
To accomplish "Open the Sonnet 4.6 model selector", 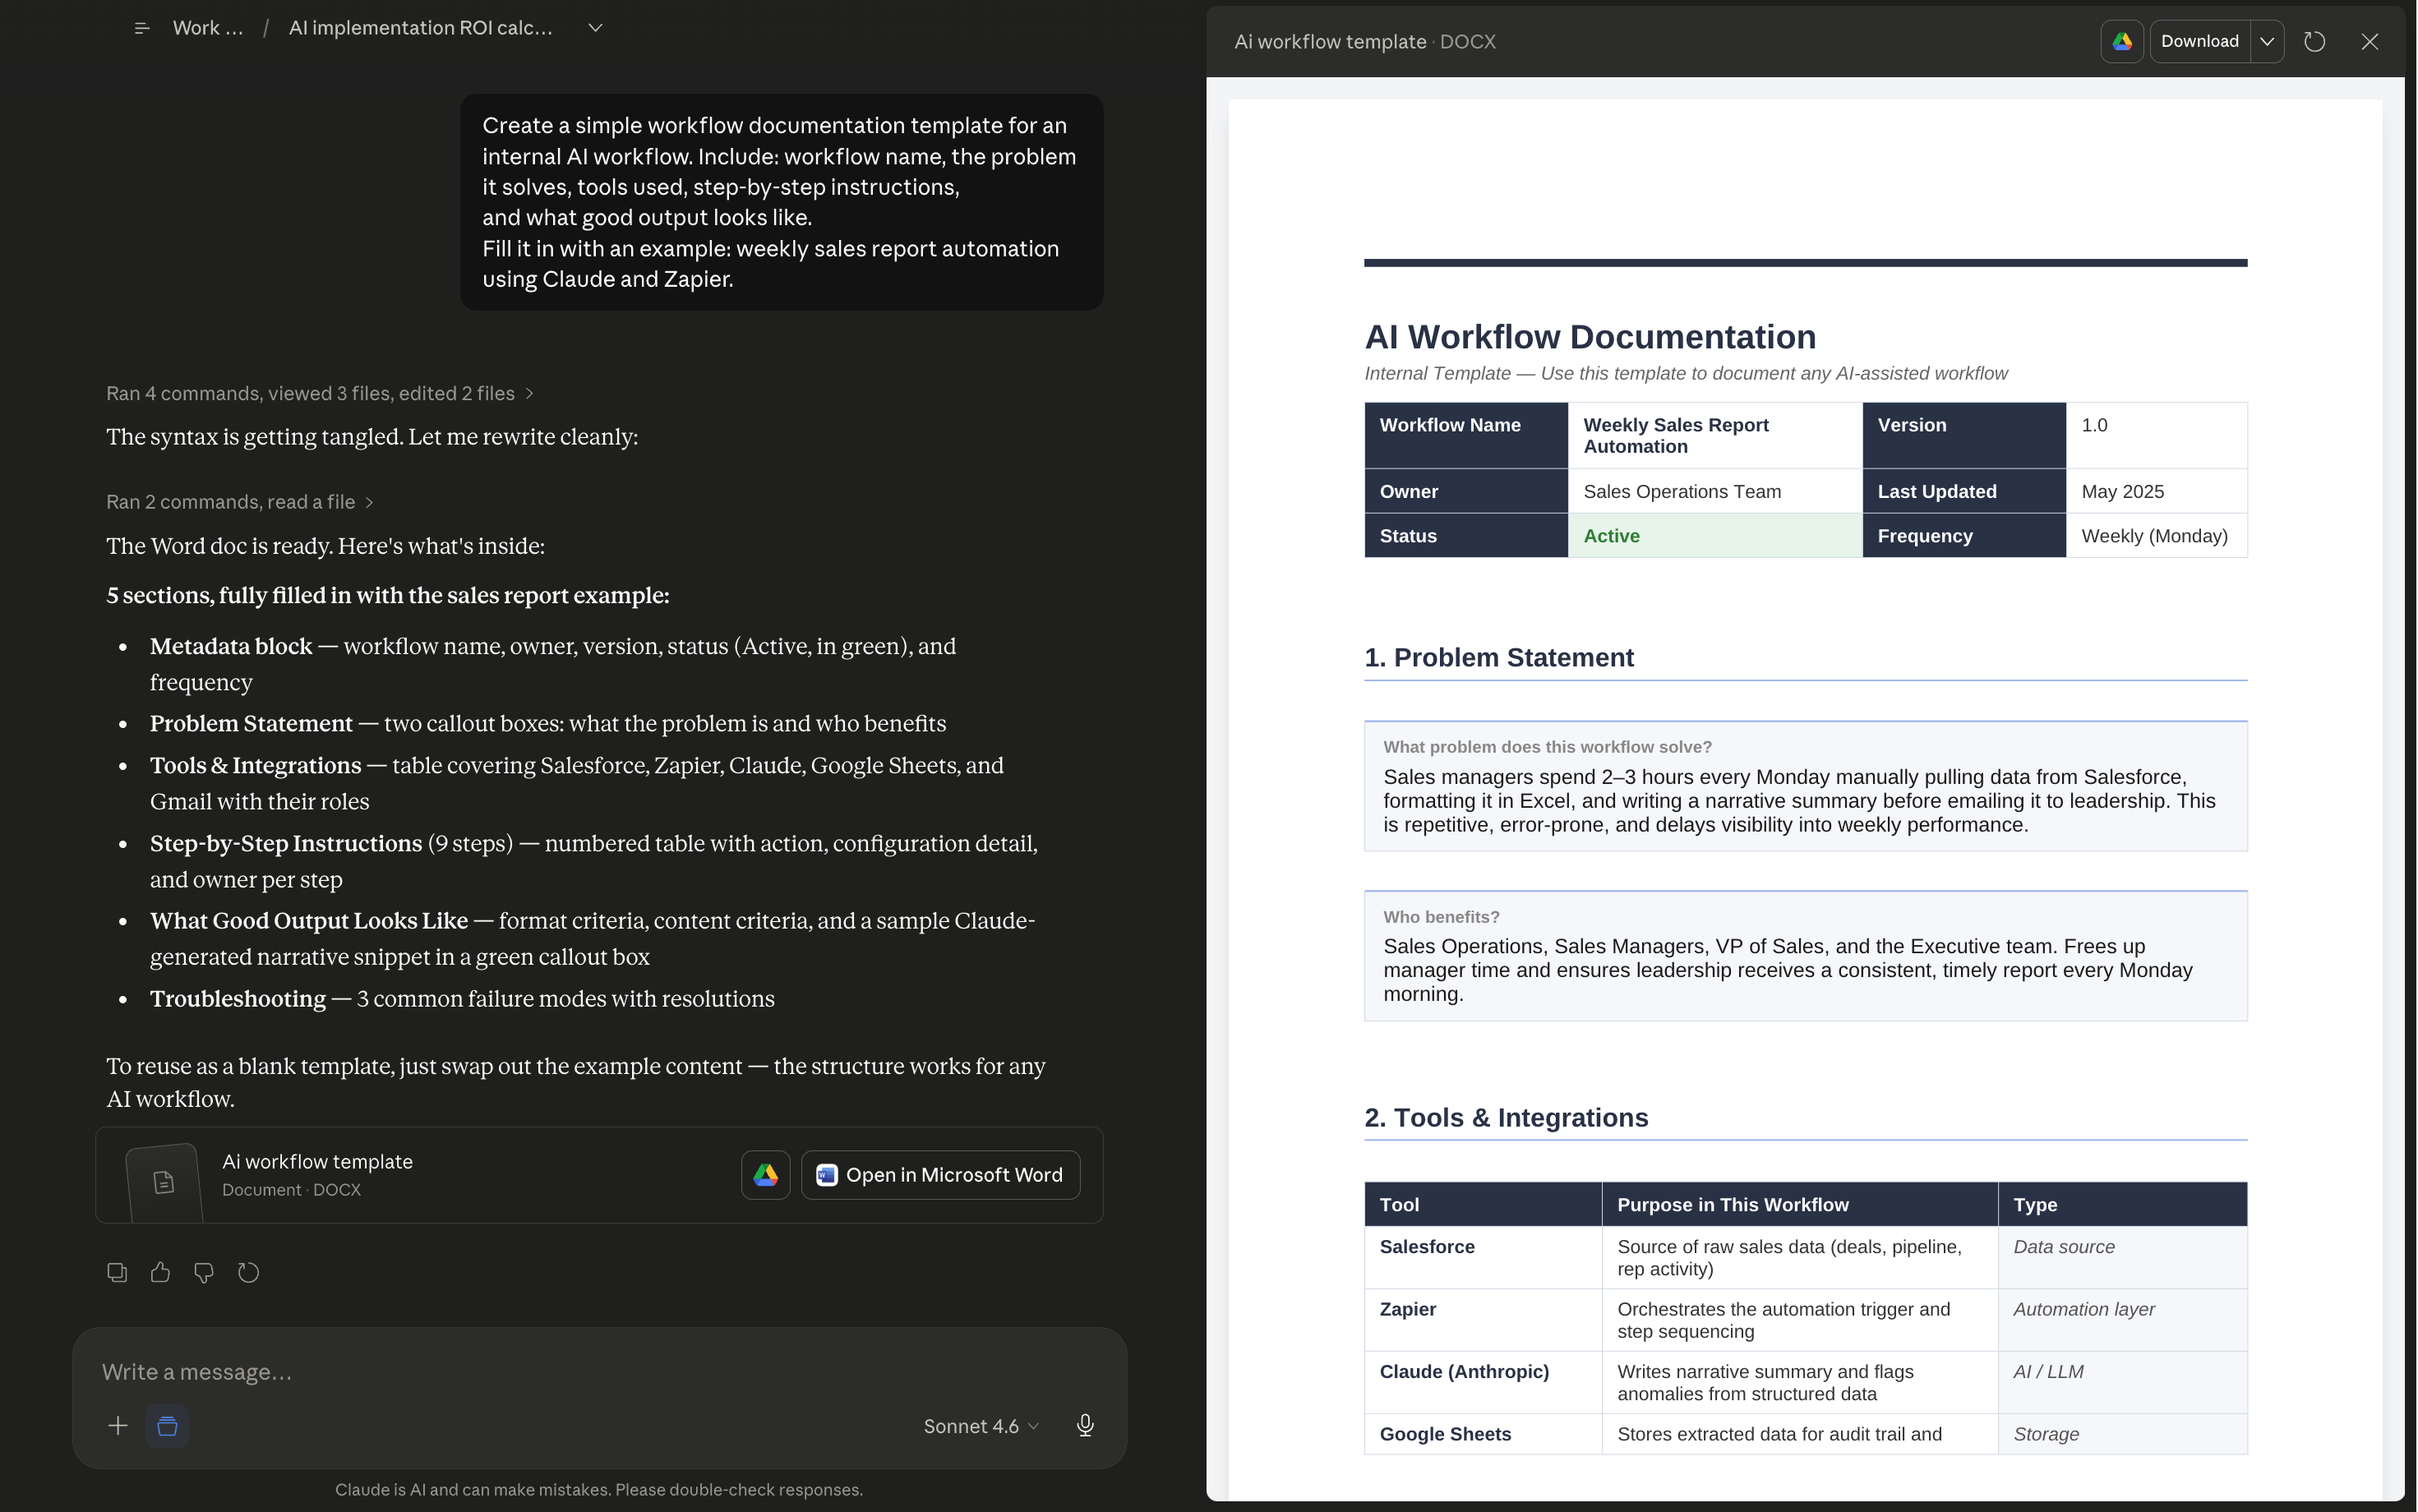I will pyautogui.click(x=980, y=1426).
